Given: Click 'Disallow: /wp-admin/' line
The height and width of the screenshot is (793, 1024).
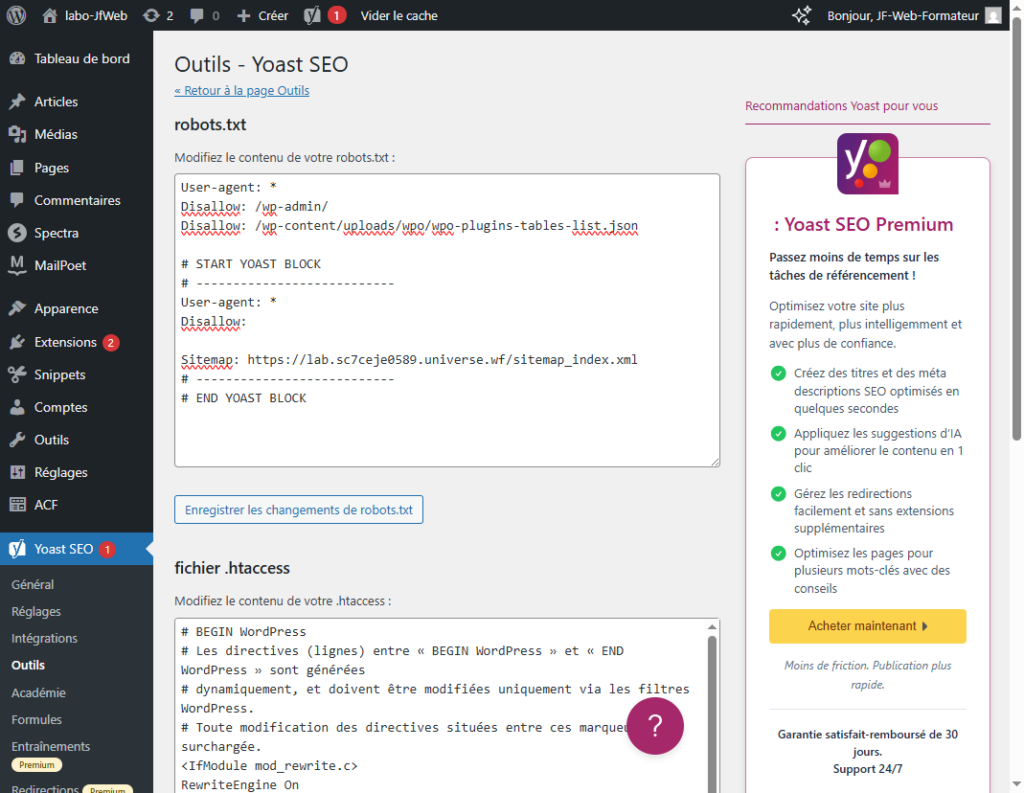Looking at the screenshot, I should point(254,206).
